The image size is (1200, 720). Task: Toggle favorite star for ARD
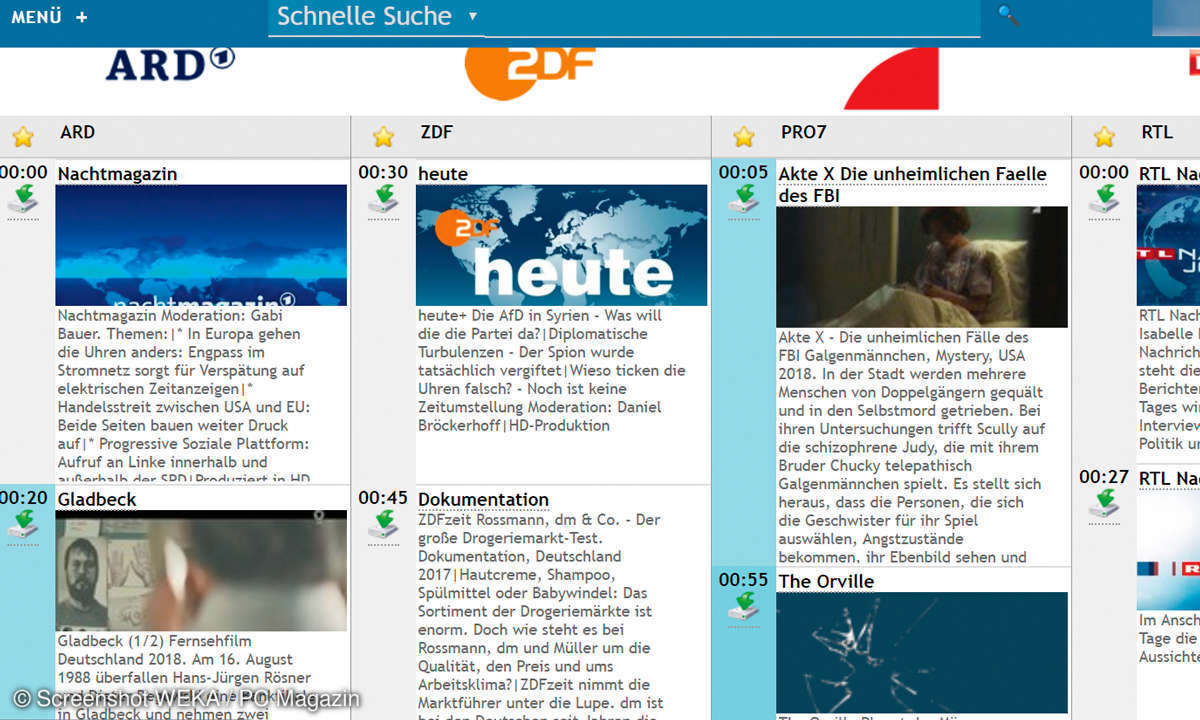point(23,137)
